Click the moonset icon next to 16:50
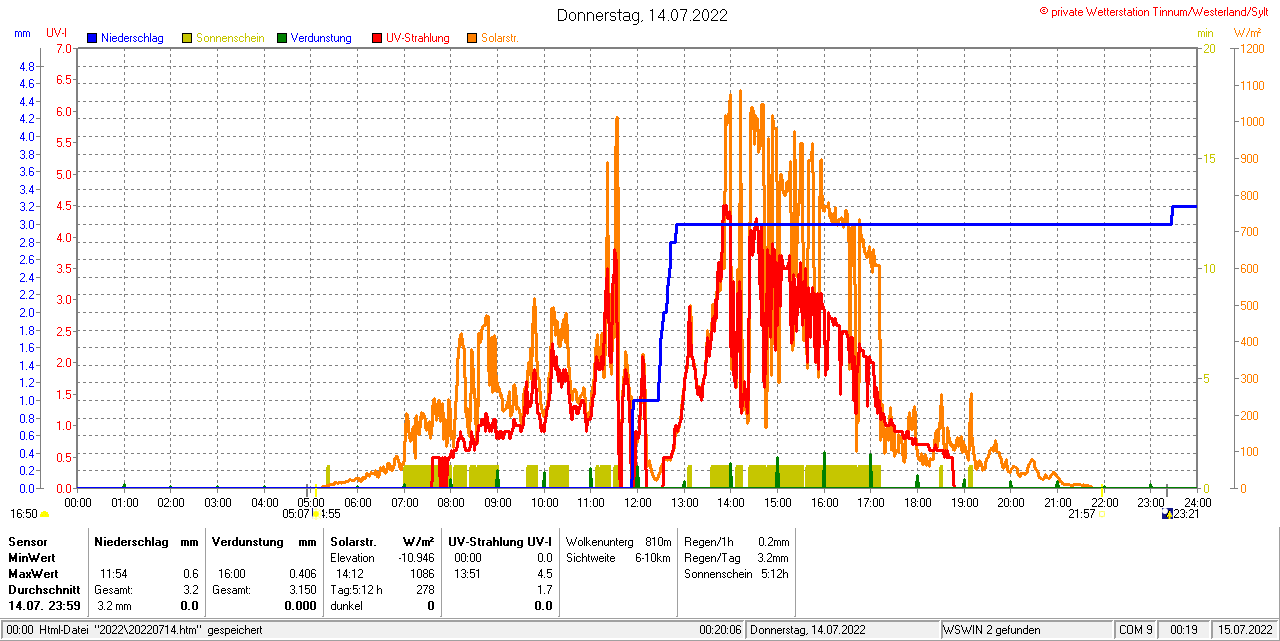Viewport: 1280px width, 641px height. coord(44,515)
